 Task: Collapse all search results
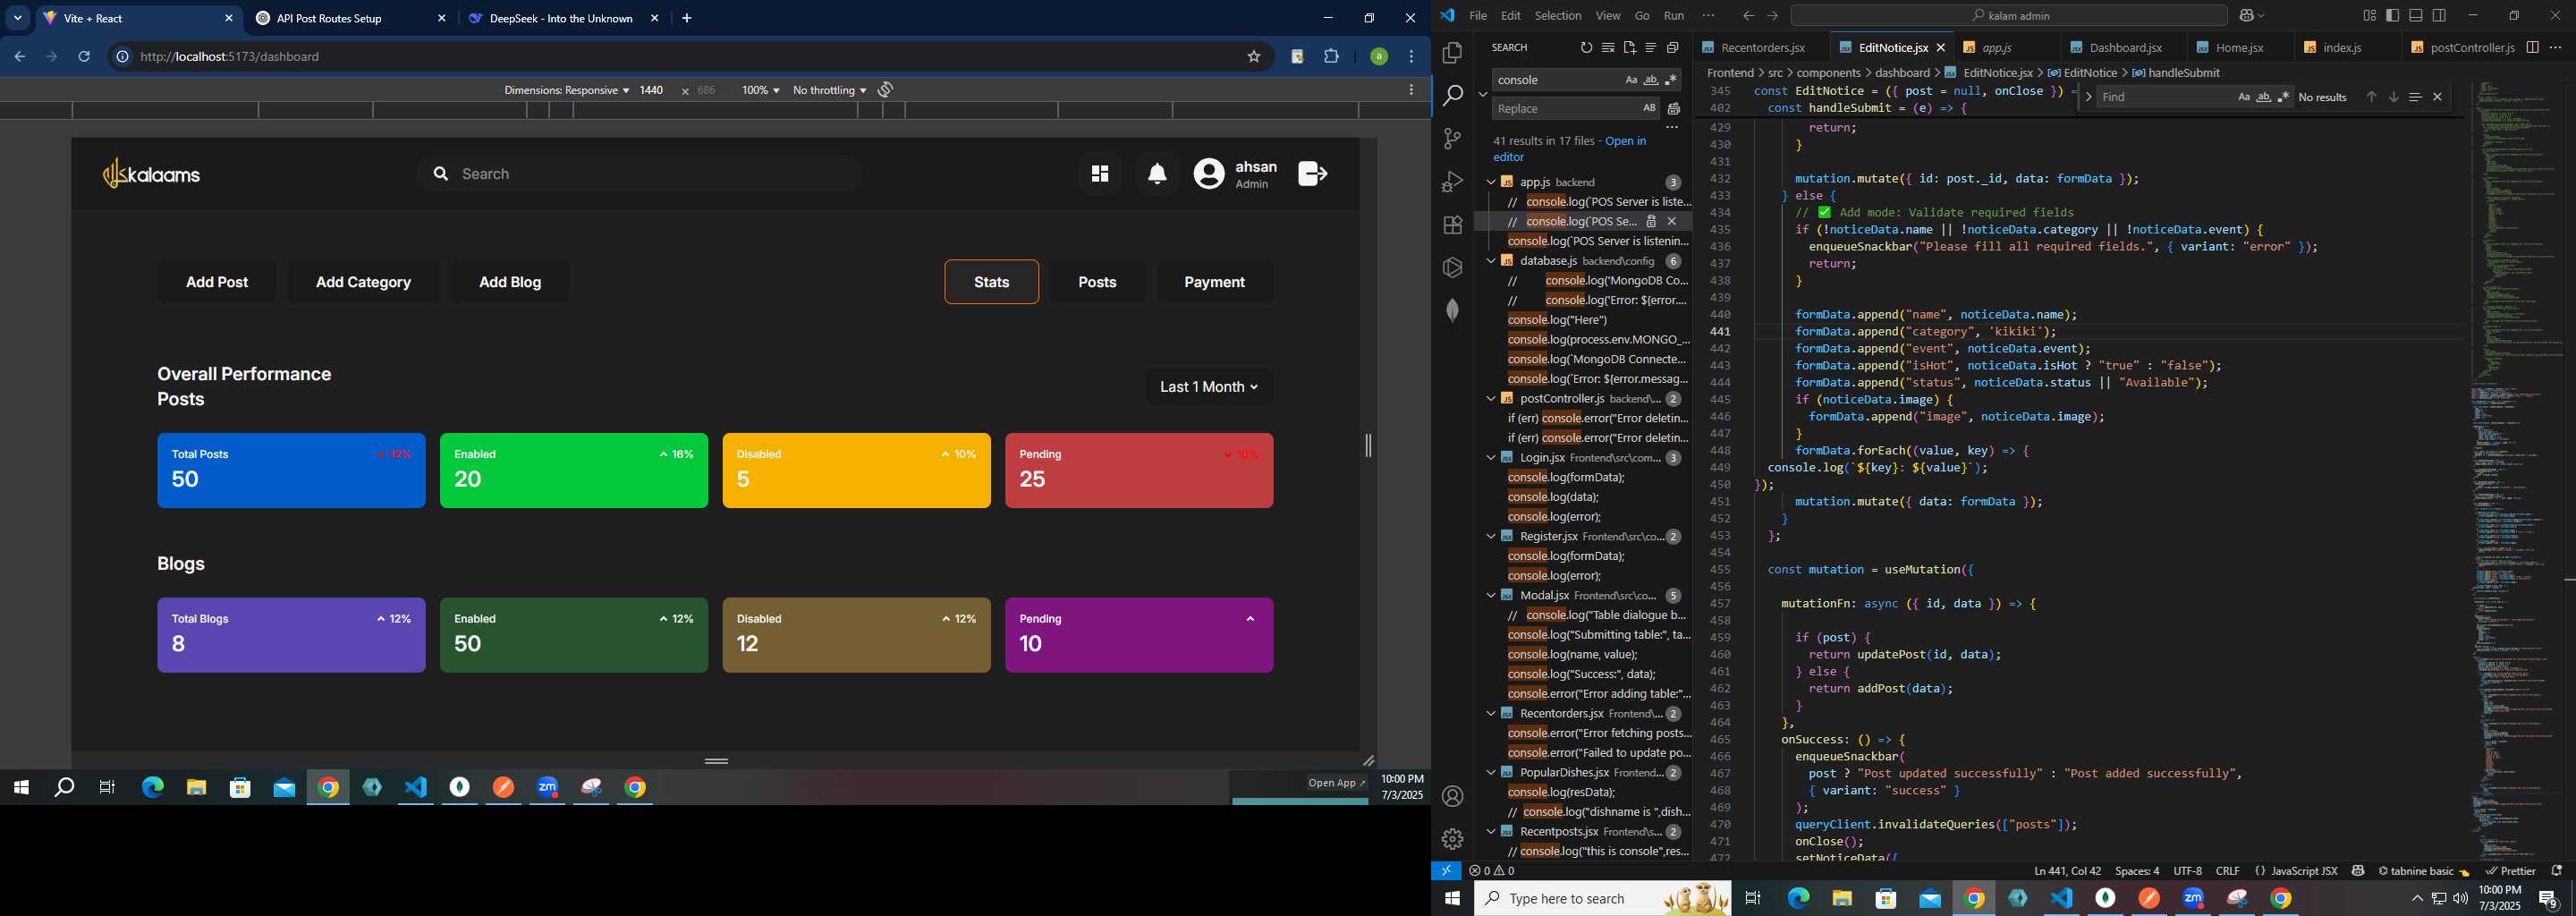[1672, 48]
